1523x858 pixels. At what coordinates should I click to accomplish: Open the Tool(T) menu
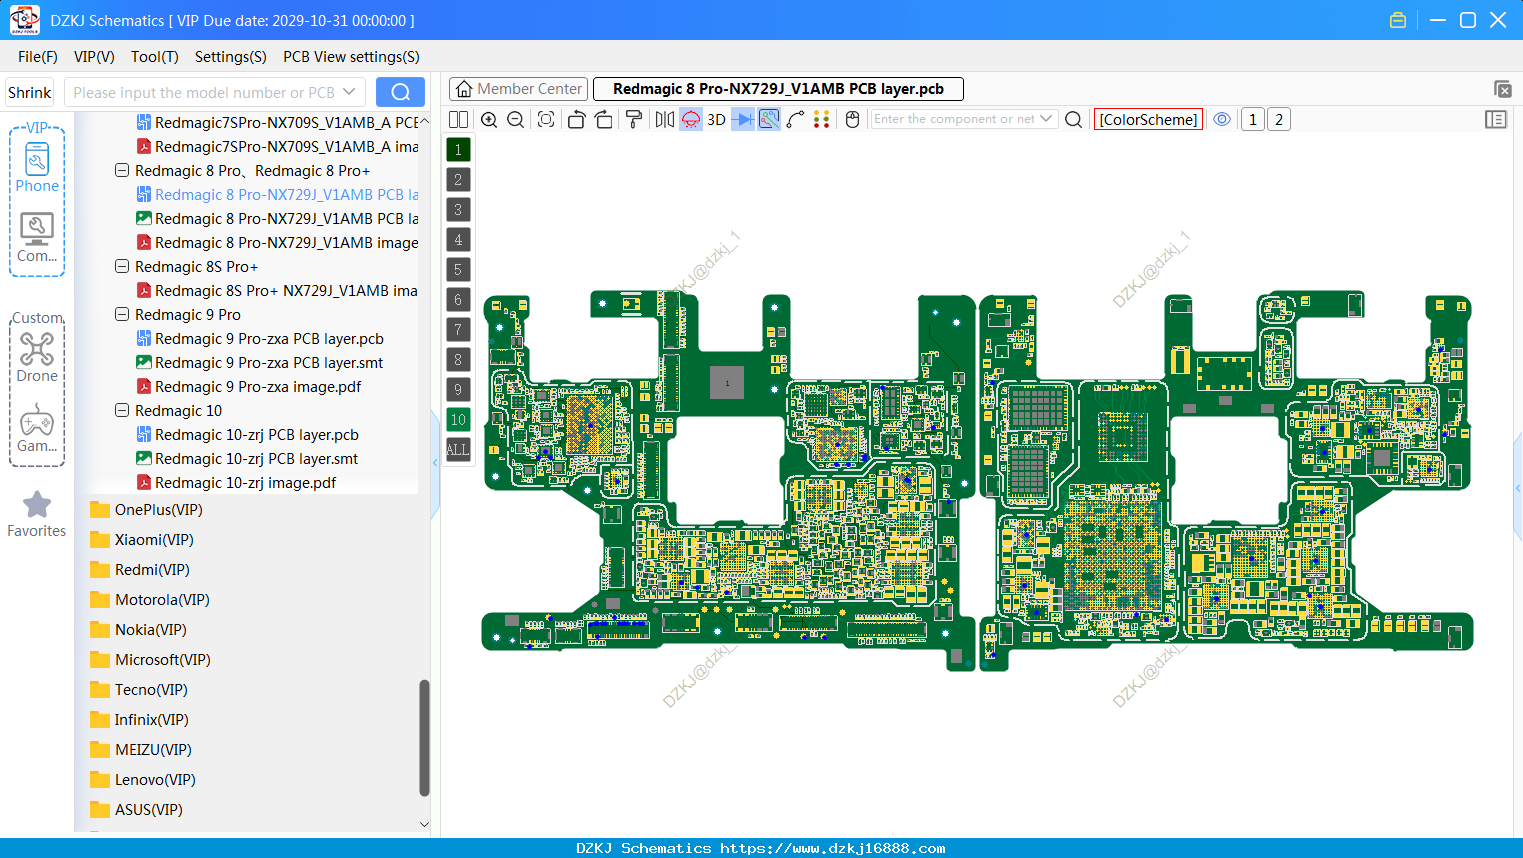click(155, 57)
